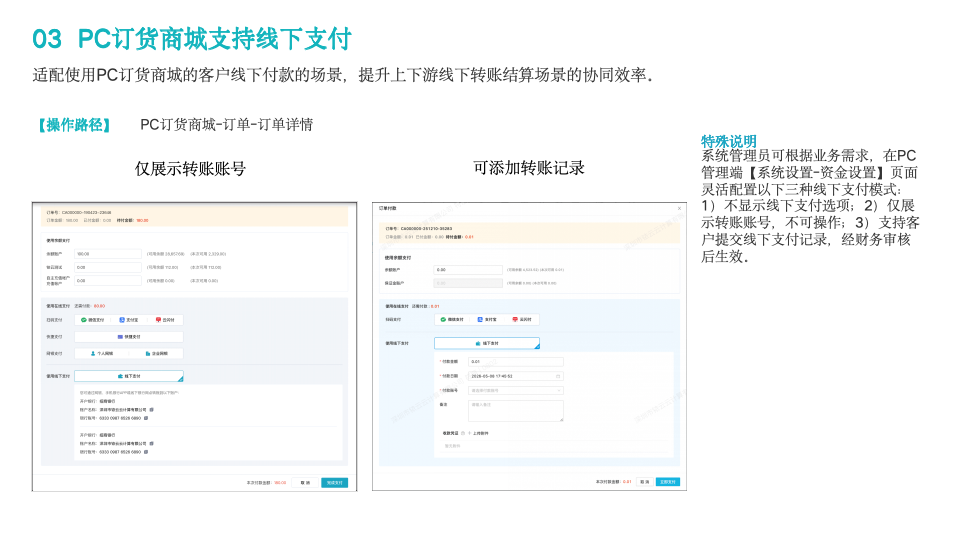959x540 pixels.
Task: Click 上传附件 link
Action: pos(480,433)
